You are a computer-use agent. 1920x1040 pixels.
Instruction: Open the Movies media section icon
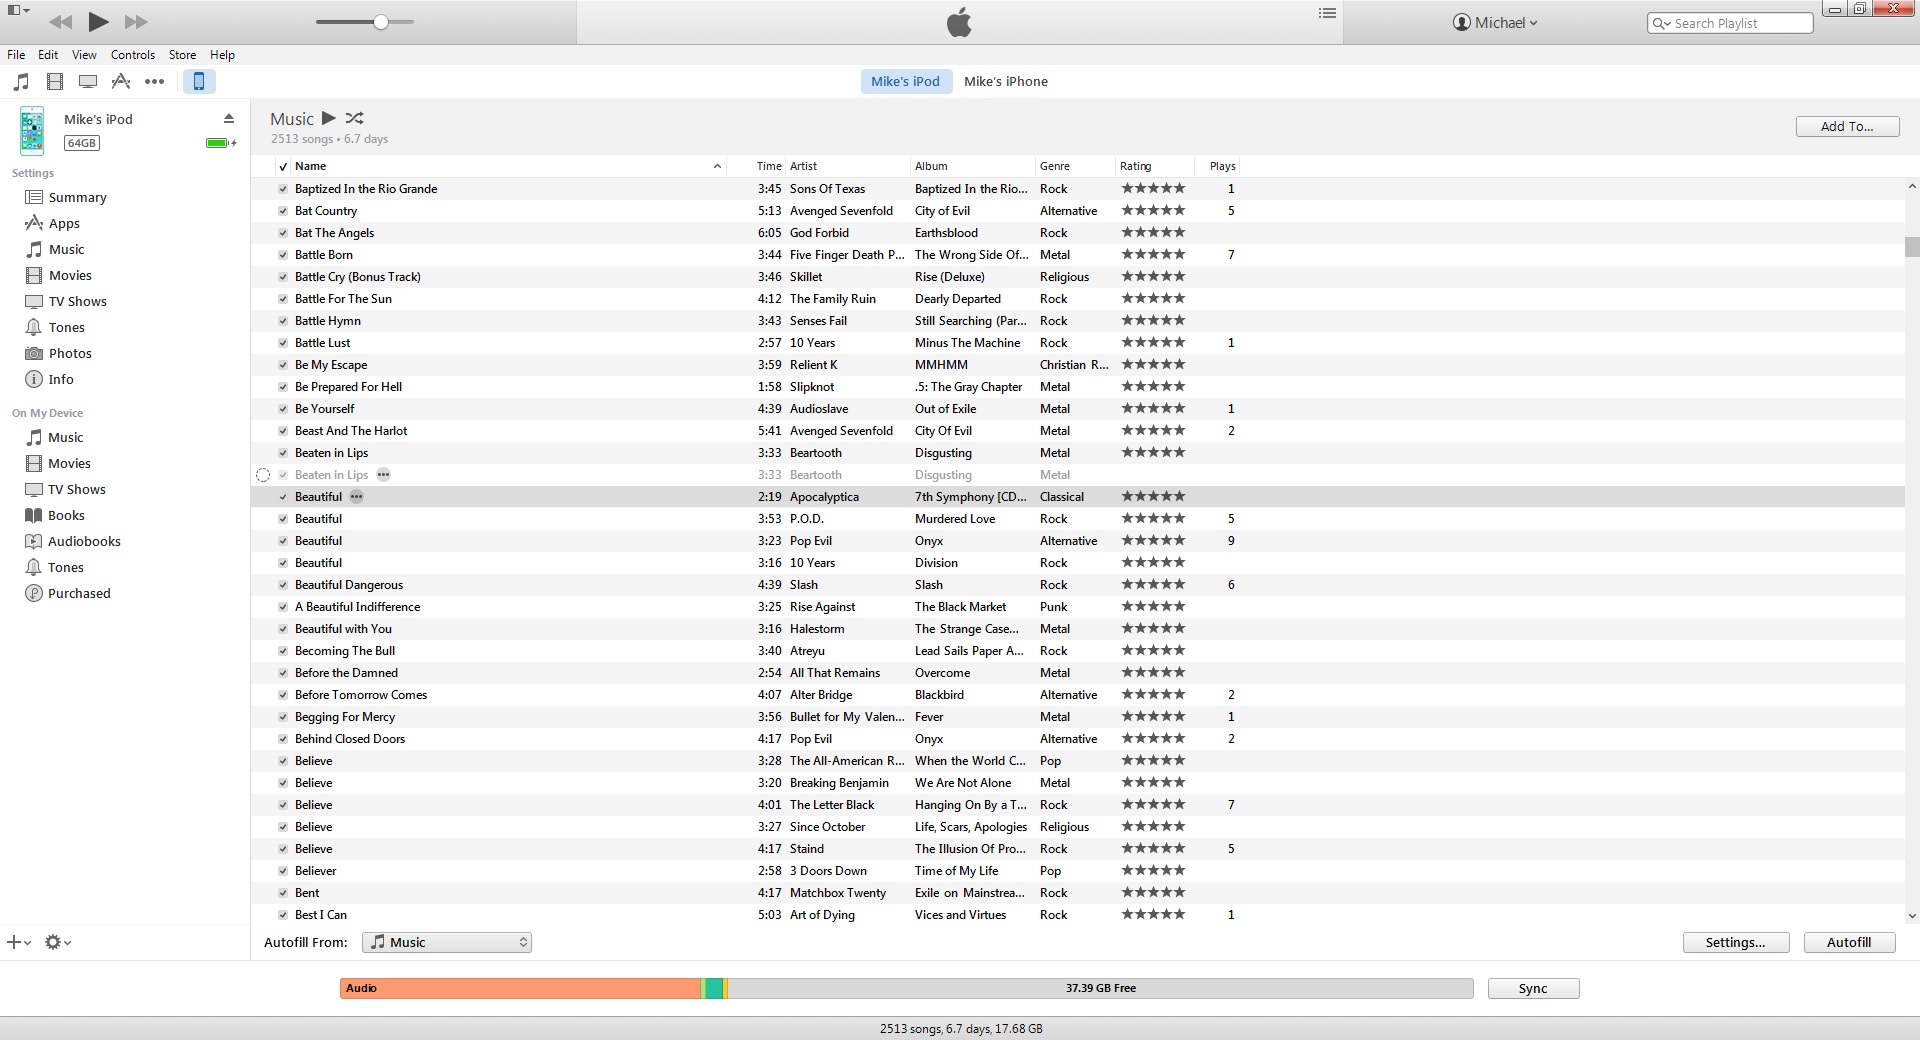55,82
